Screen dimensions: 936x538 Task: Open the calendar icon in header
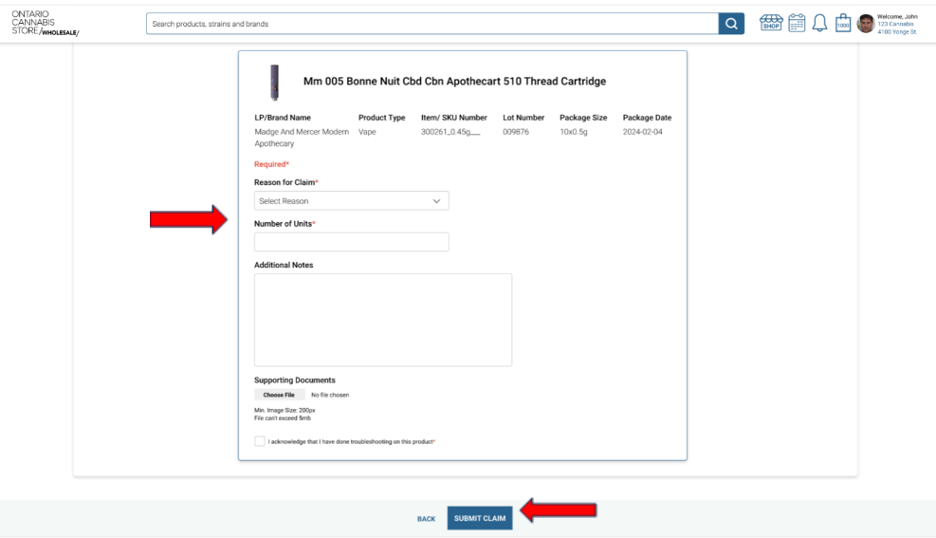click(x=796, y=23)
